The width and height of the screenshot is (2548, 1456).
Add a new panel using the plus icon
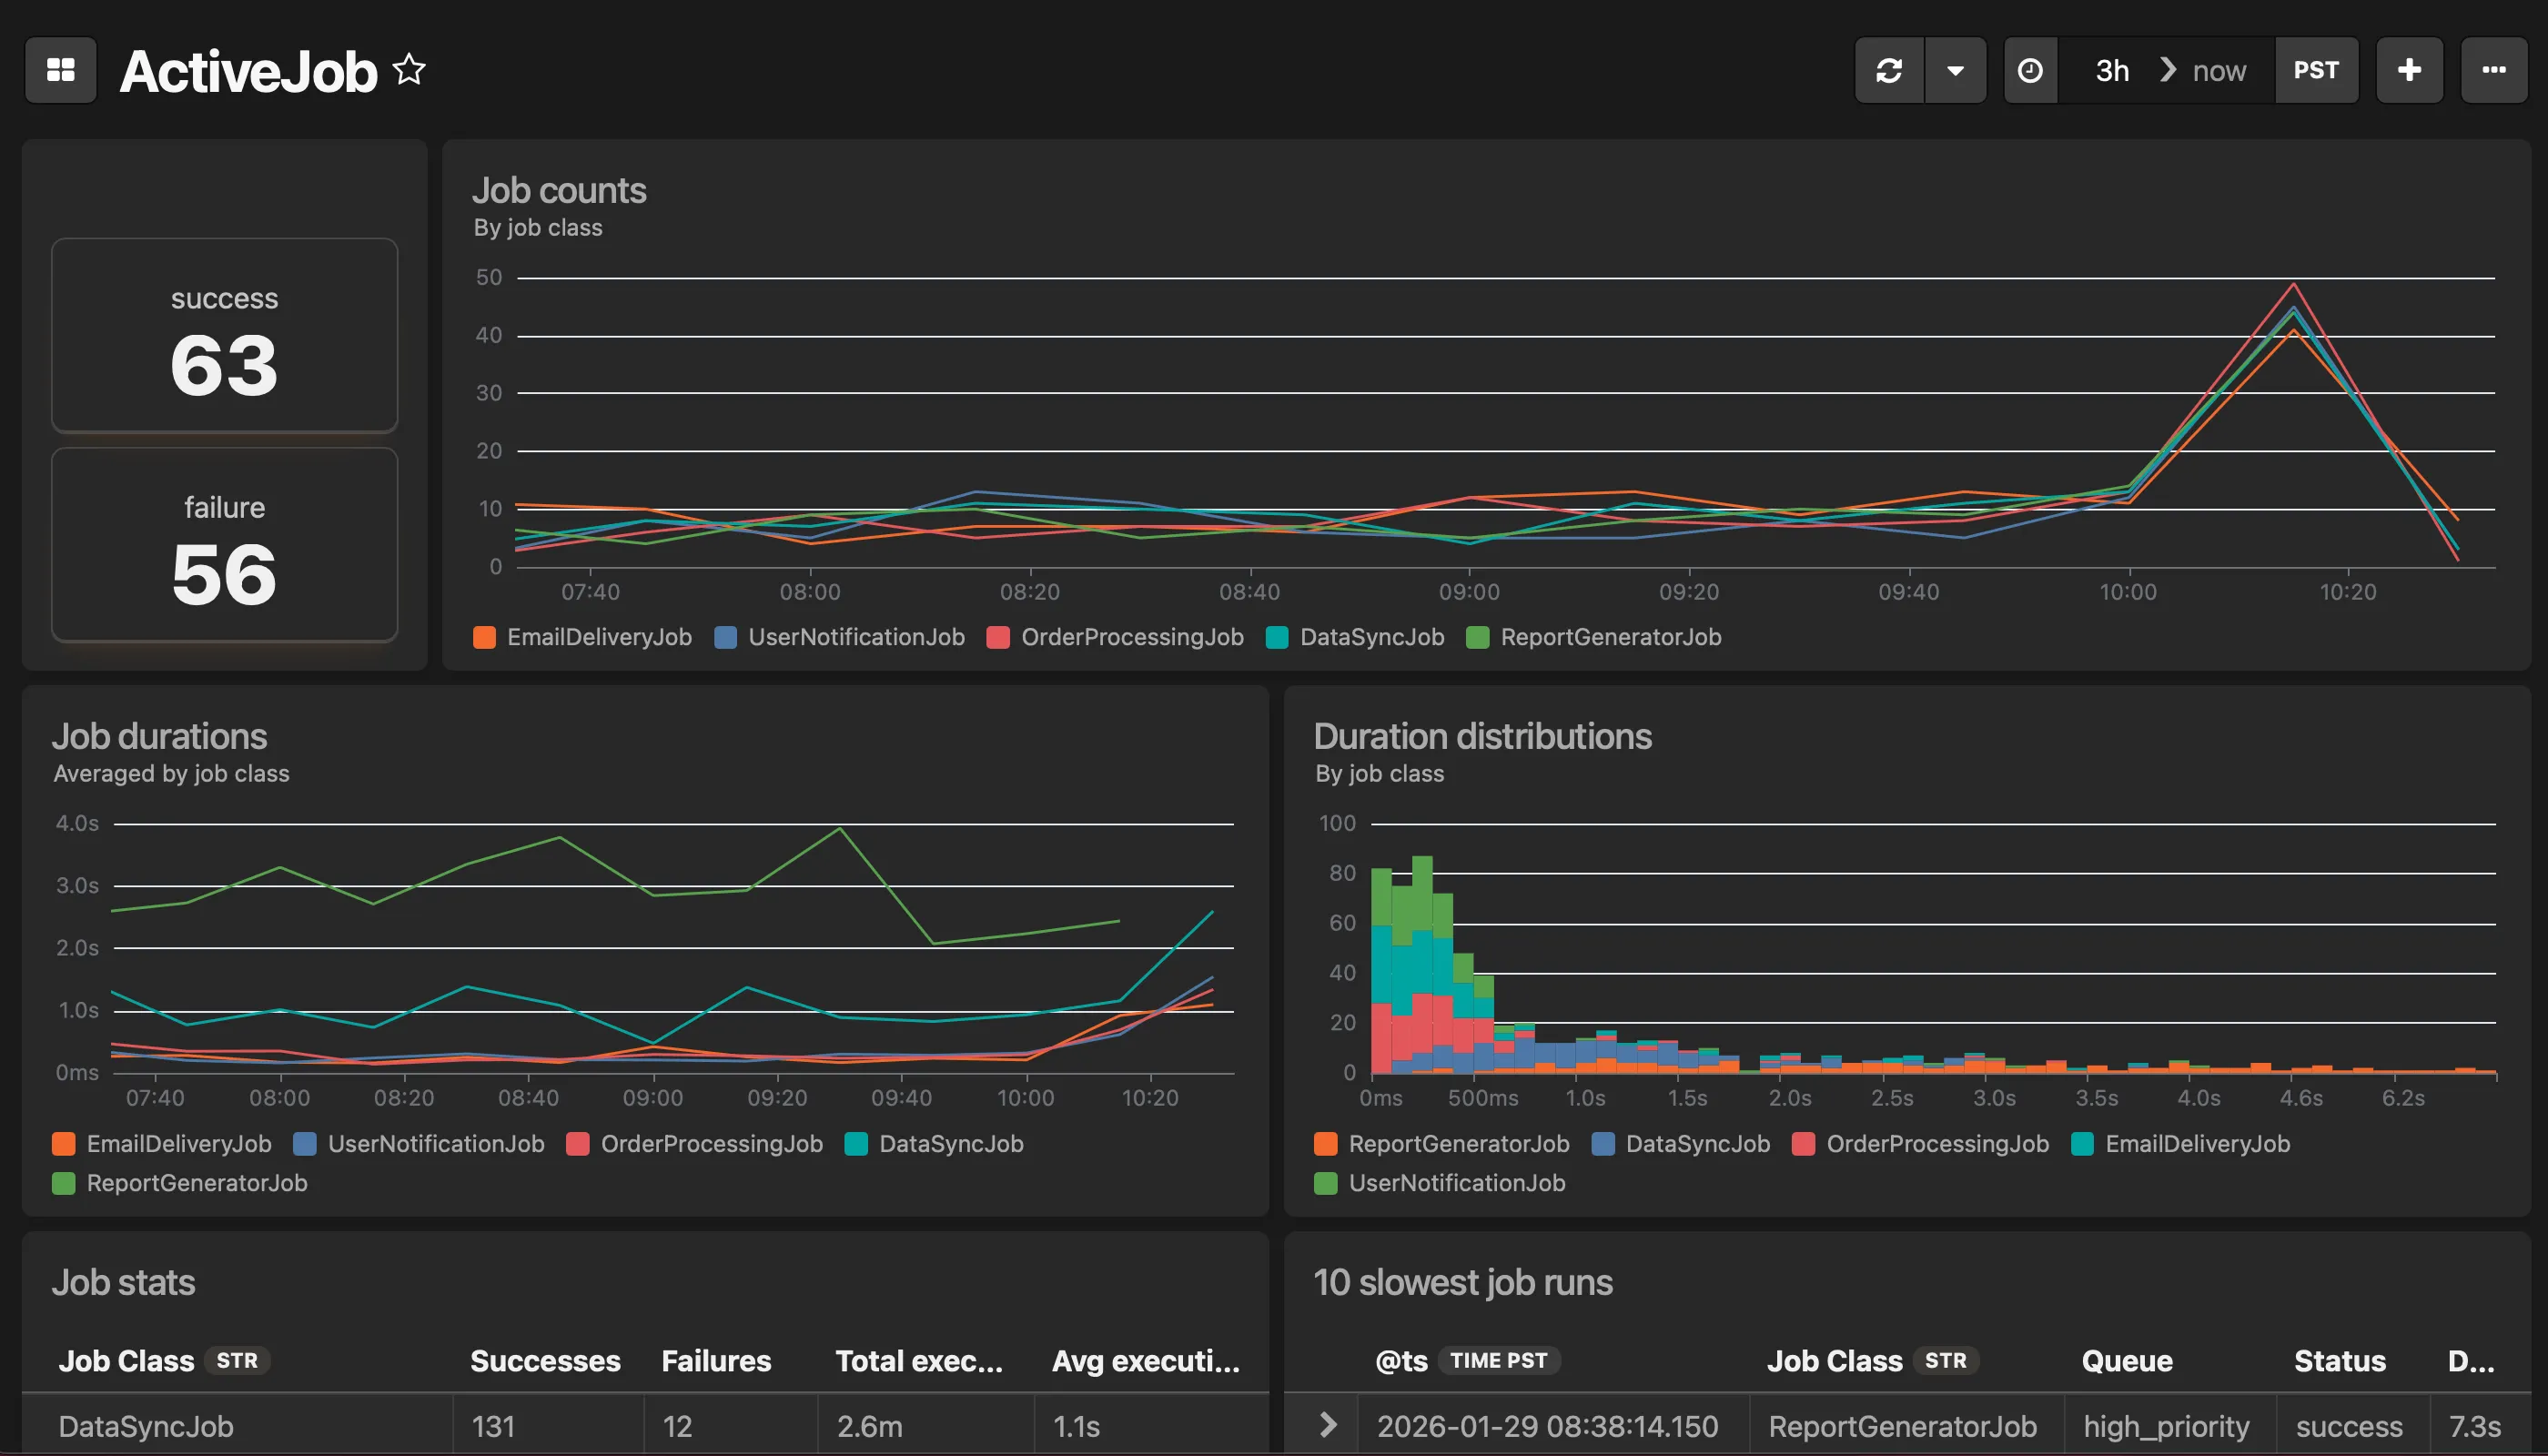2409,70
